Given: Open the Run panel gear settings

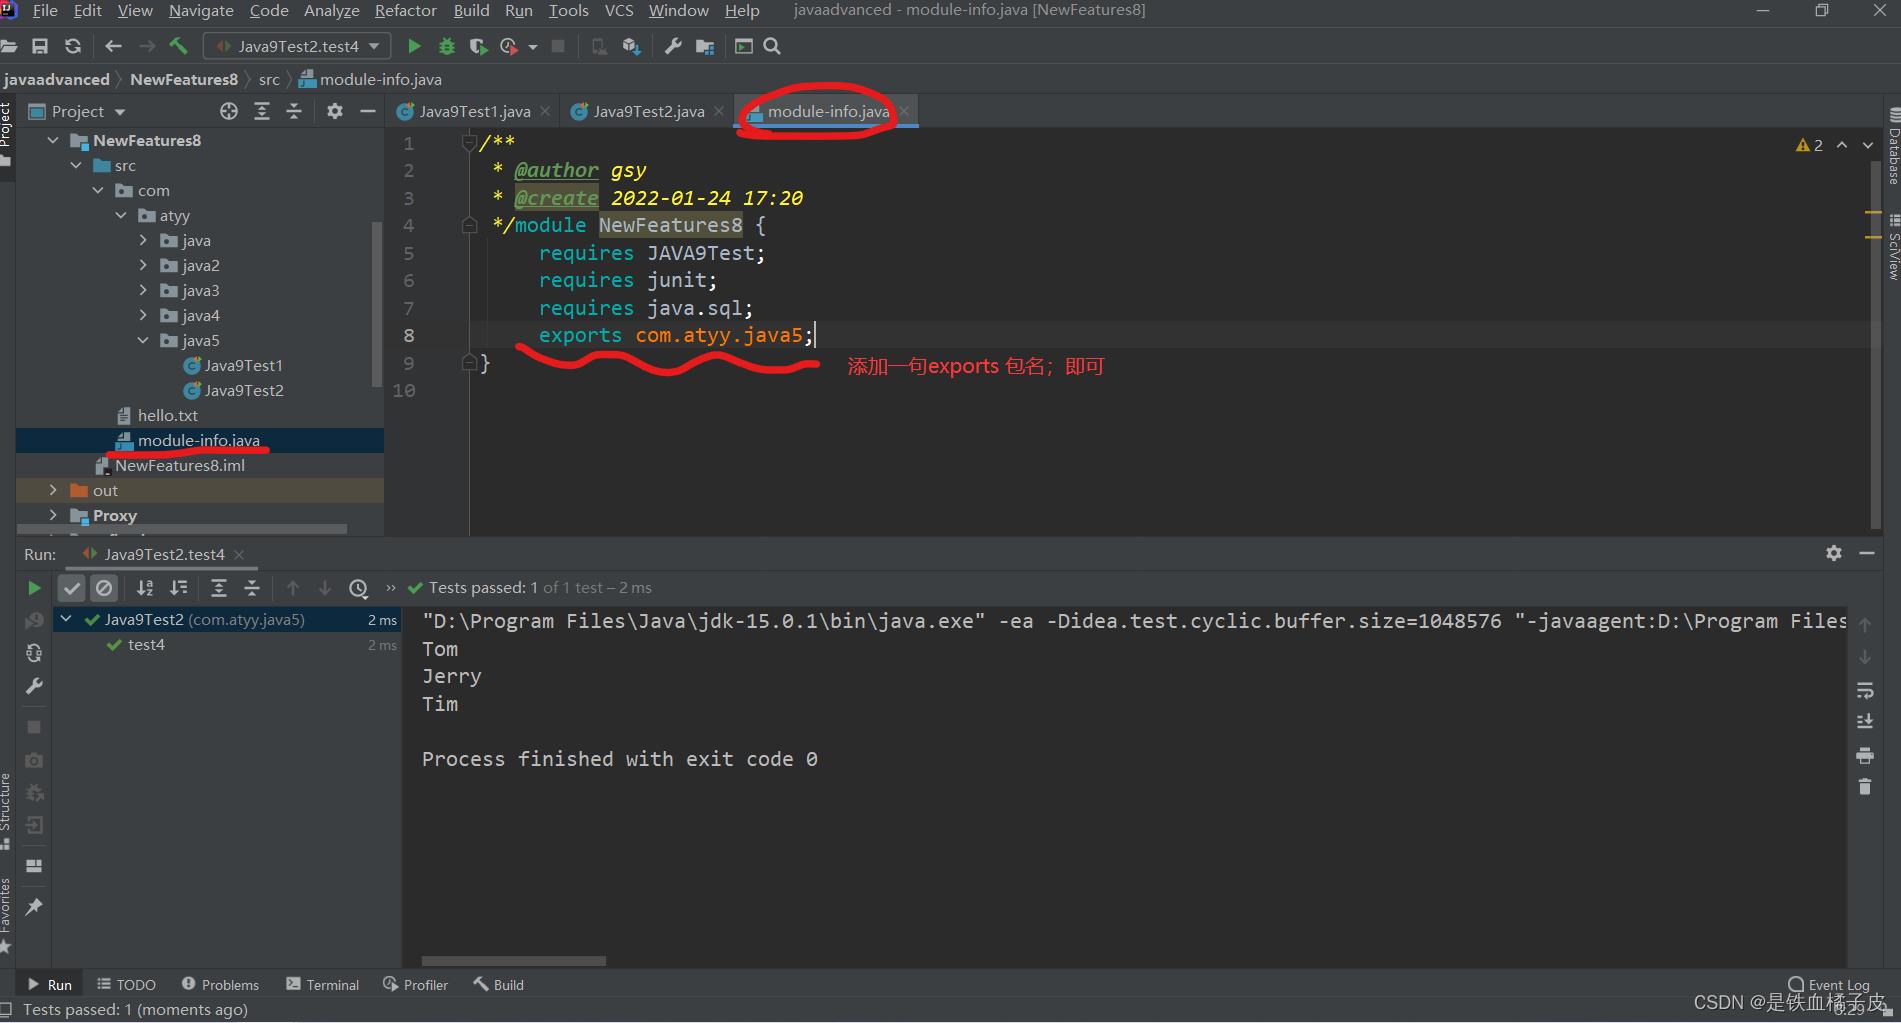Looking at the screenshot, I should [1834, 553].
